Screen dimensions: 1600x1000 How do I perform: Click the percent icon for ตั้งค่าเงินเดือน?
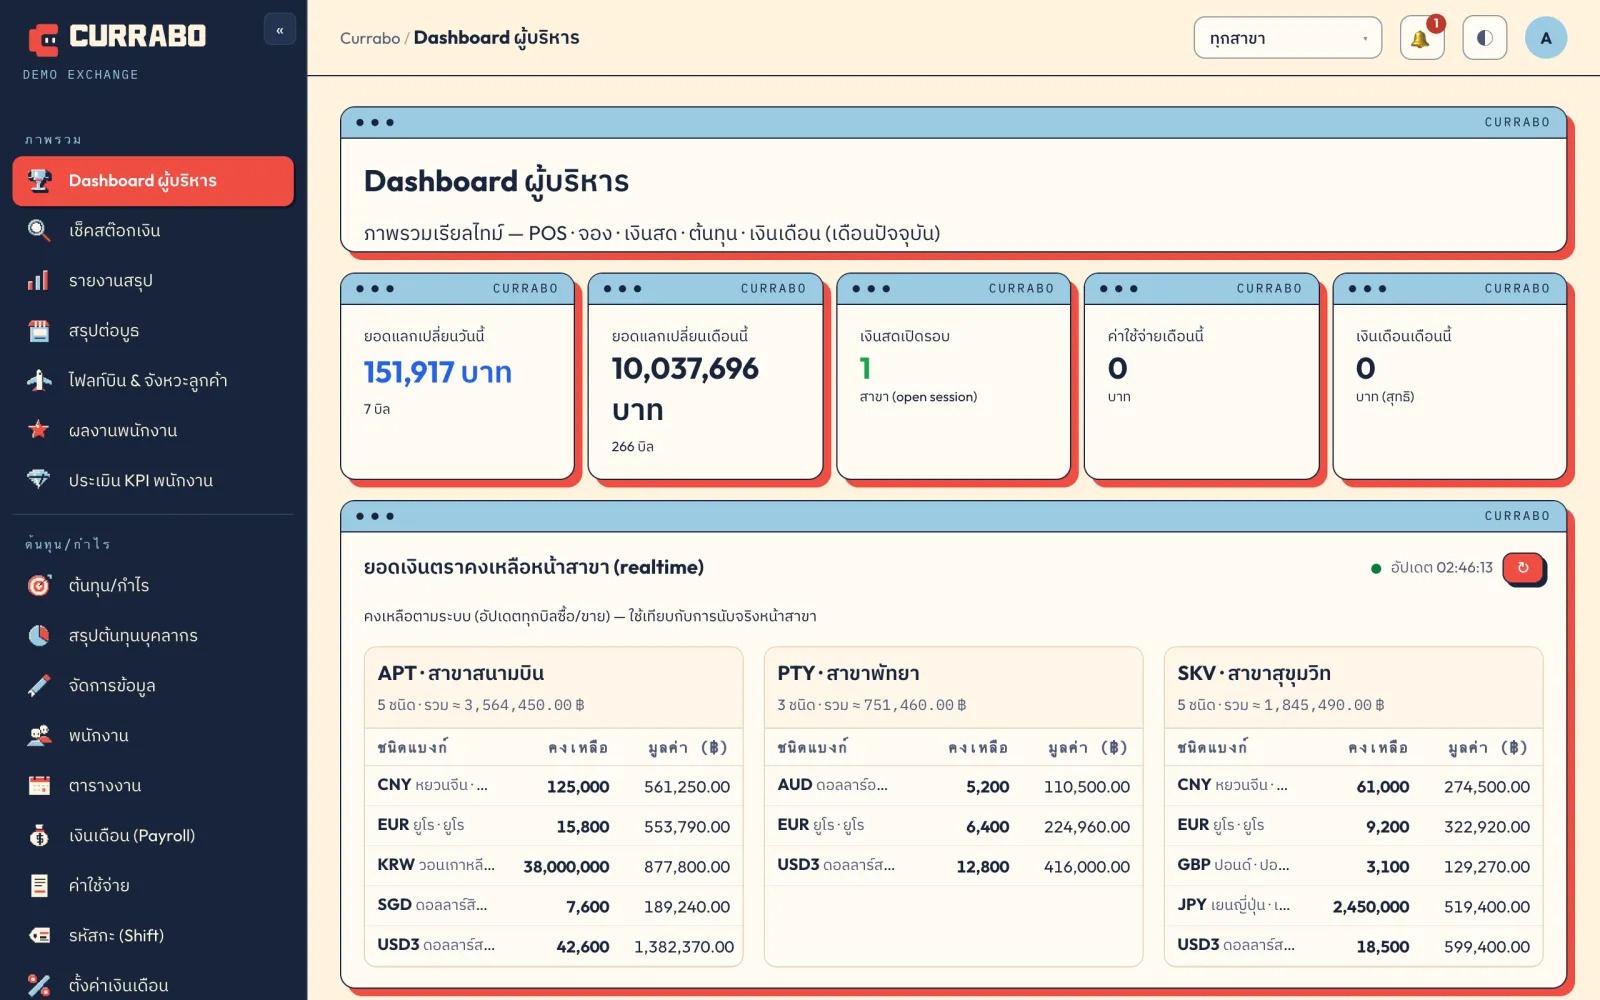point(39,985)
